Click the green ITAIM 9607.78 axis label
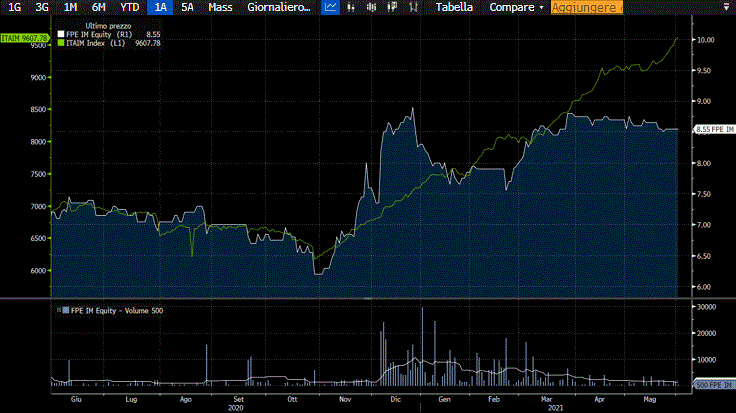The width and height of the screenshot is (736, 413). click(24, 38)
